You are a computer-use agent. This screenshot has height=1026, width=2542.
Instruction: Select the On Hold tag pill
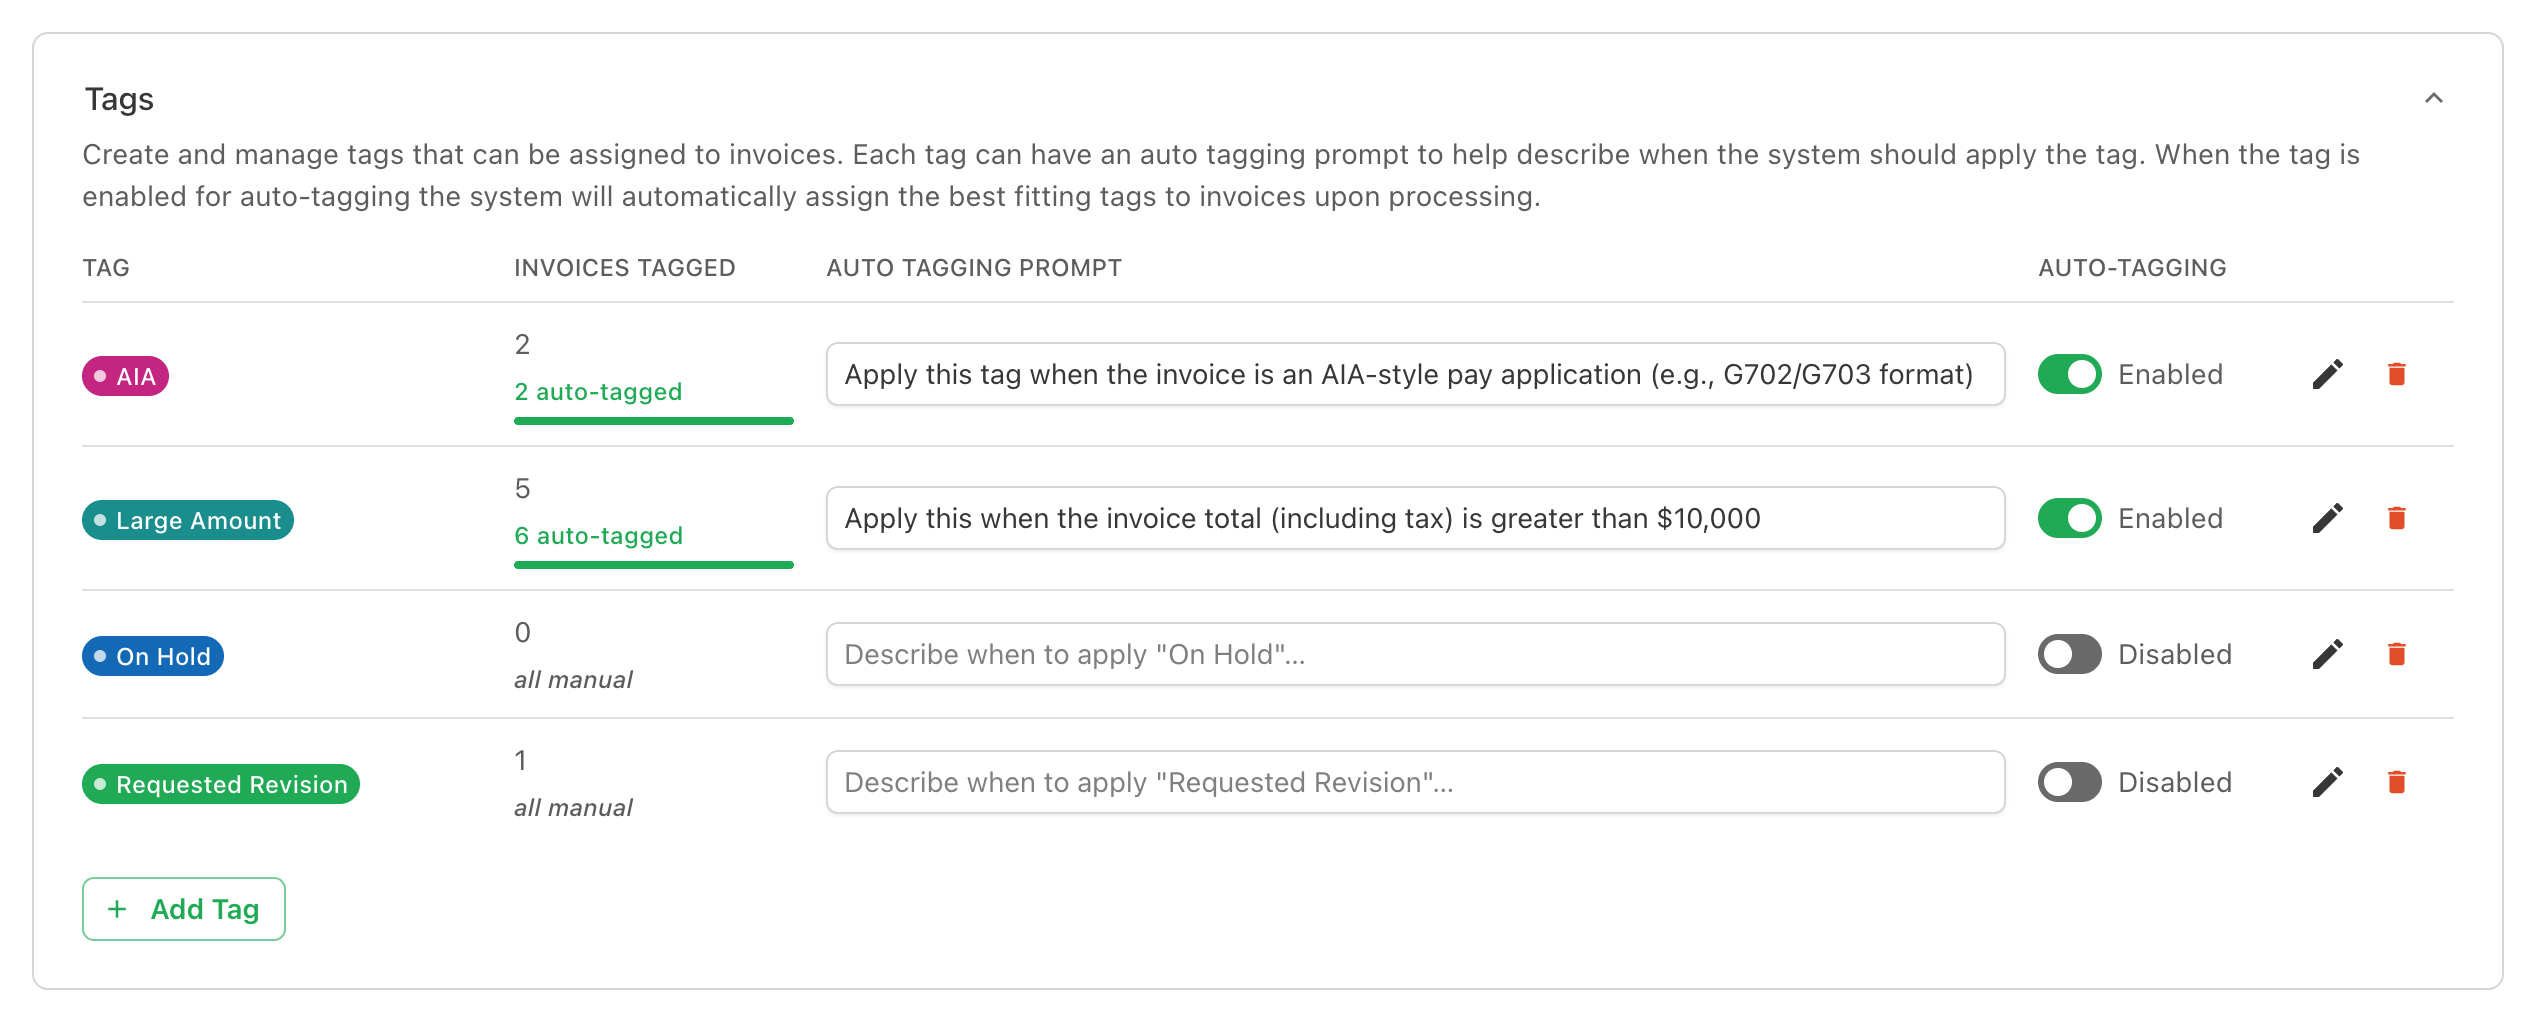coord(153,657)
